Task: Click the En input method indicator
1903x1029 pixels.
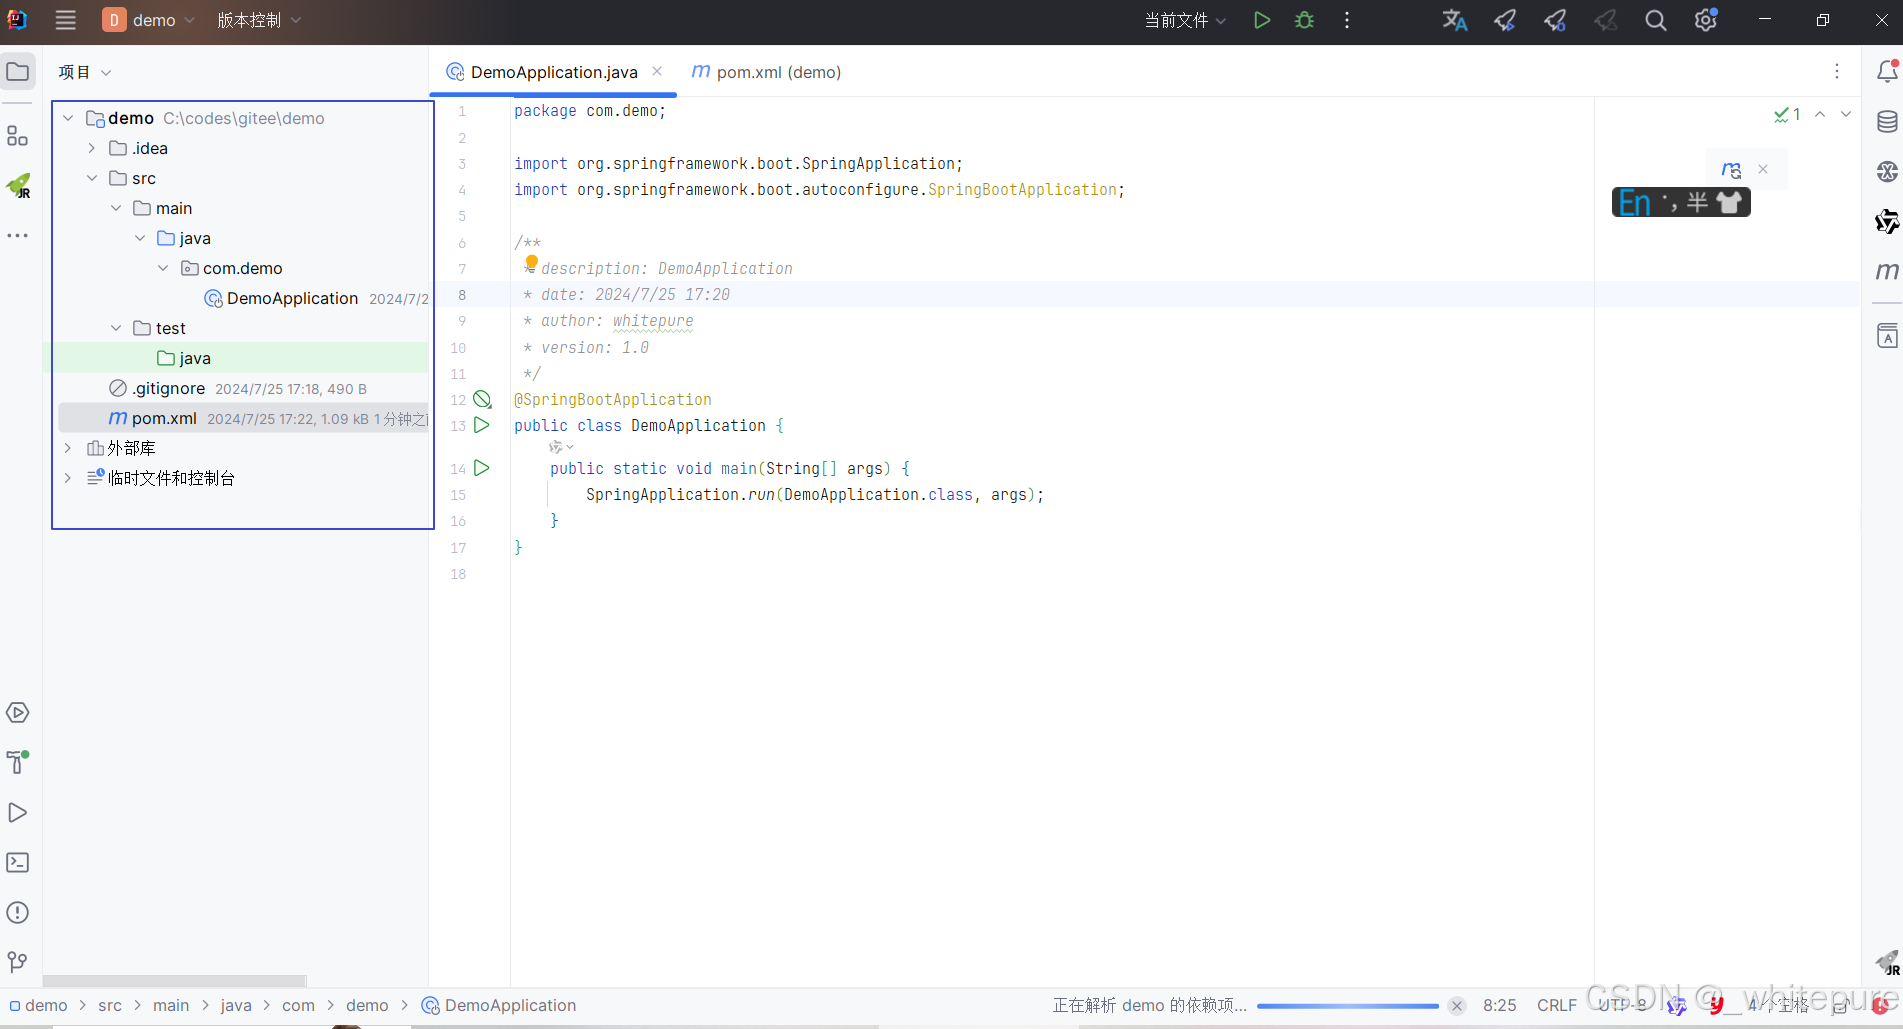Action: [1634, 202]
